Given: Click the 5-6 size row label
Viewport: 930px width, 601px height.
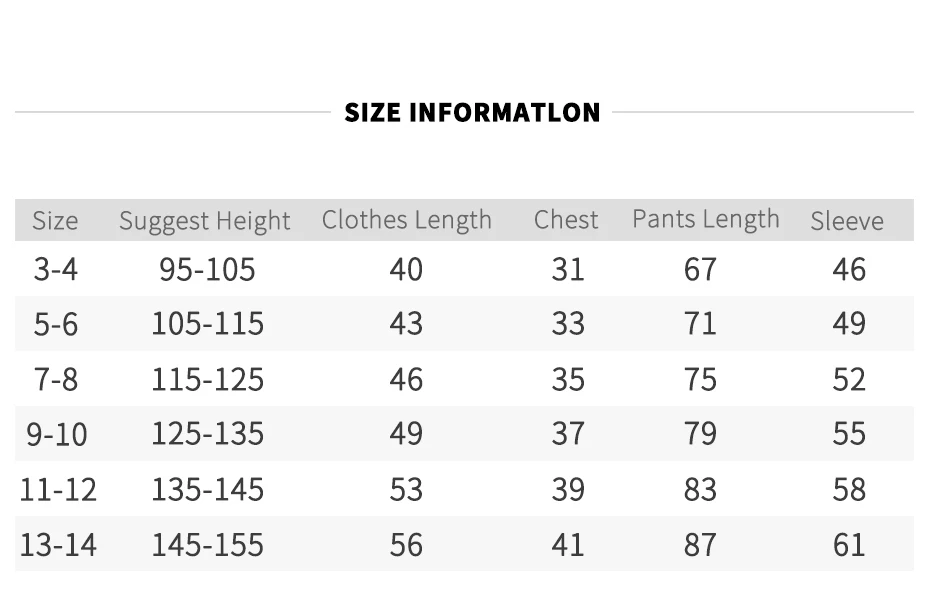Looking at the screenshot, I should point(56,325).
